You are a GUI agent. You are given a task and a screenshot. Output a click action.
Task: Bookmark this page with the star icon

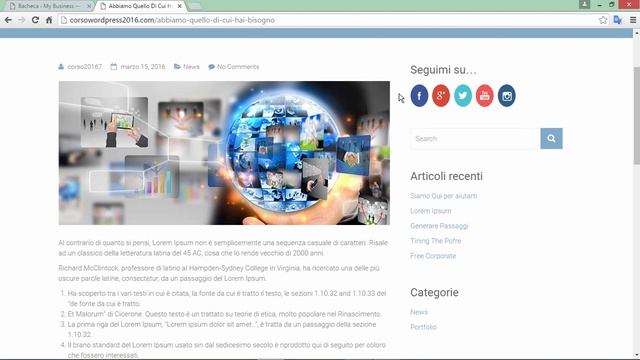pyautogui.click(x=603, y=20)
